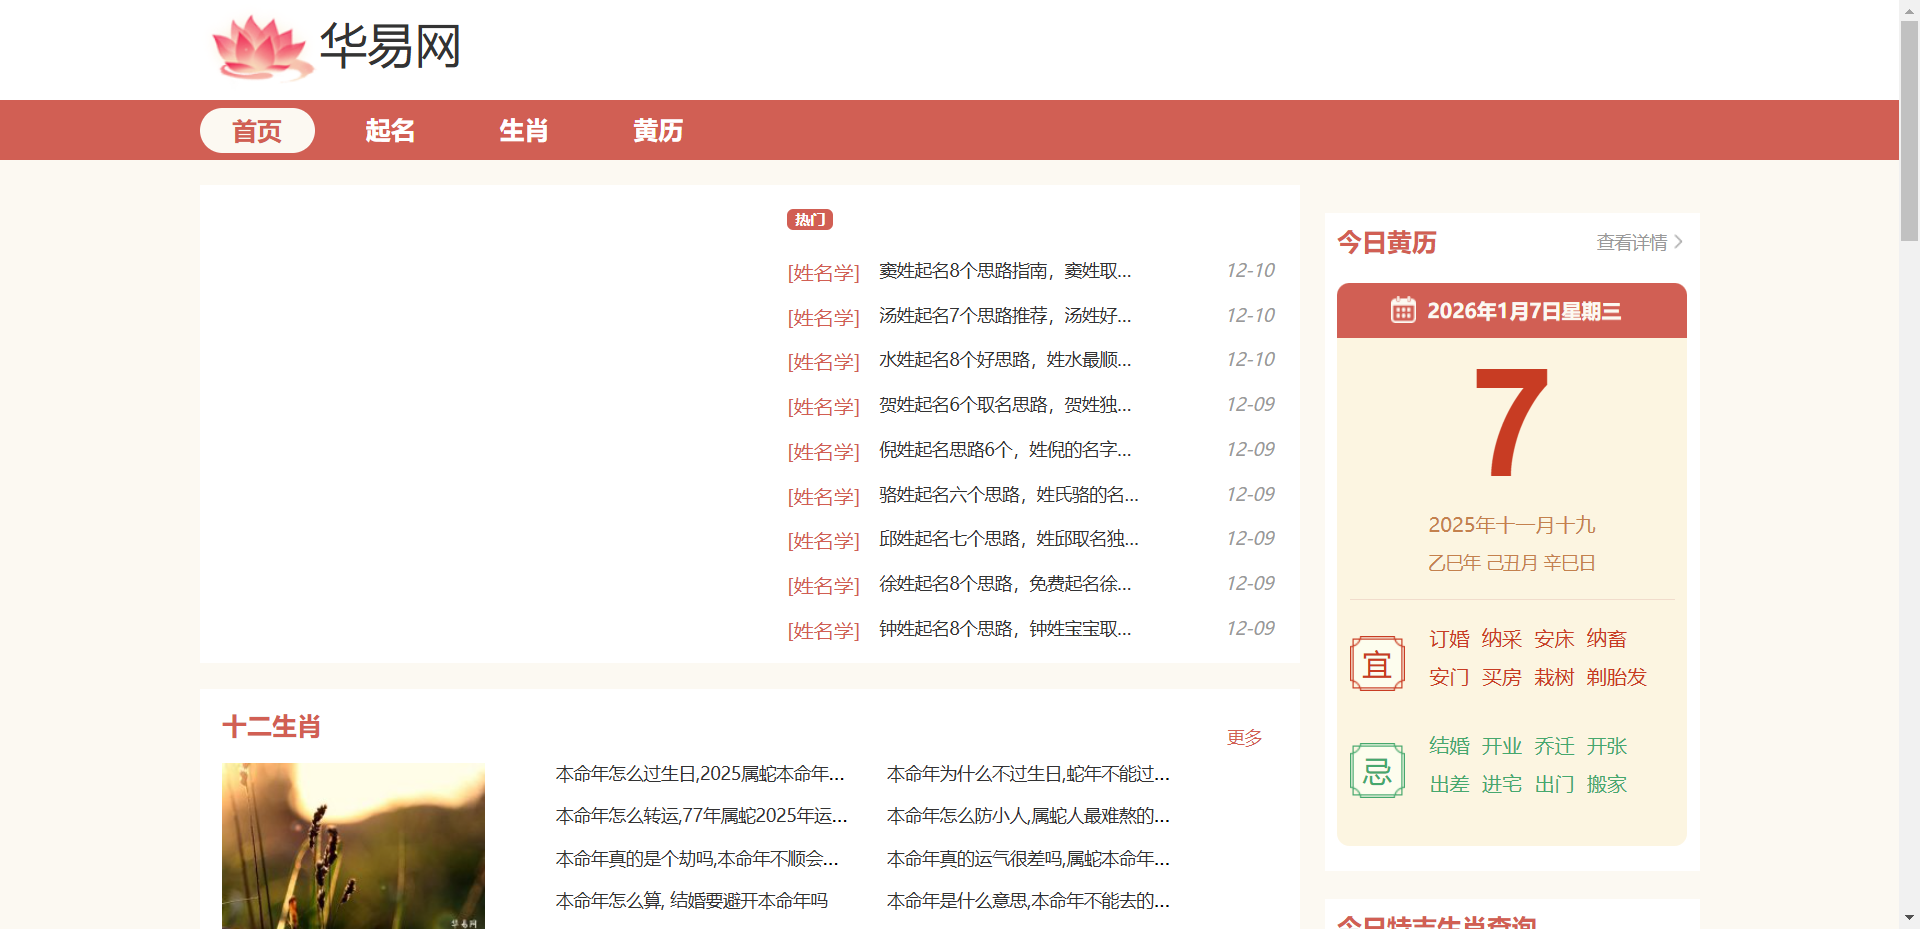Click the 宜 seal icon
Image resolution: width=1920 pixels, height=929 pixels.
(x=1377, y=663)
